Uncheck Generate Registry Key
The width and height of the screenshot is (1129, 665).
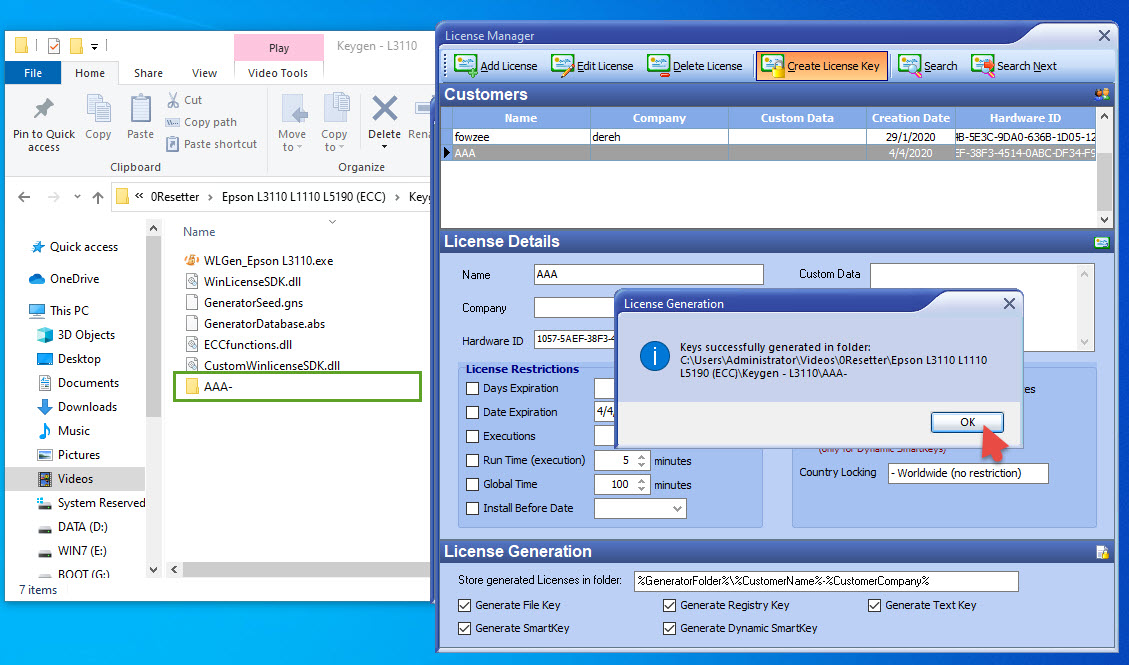tap(670, 605)
